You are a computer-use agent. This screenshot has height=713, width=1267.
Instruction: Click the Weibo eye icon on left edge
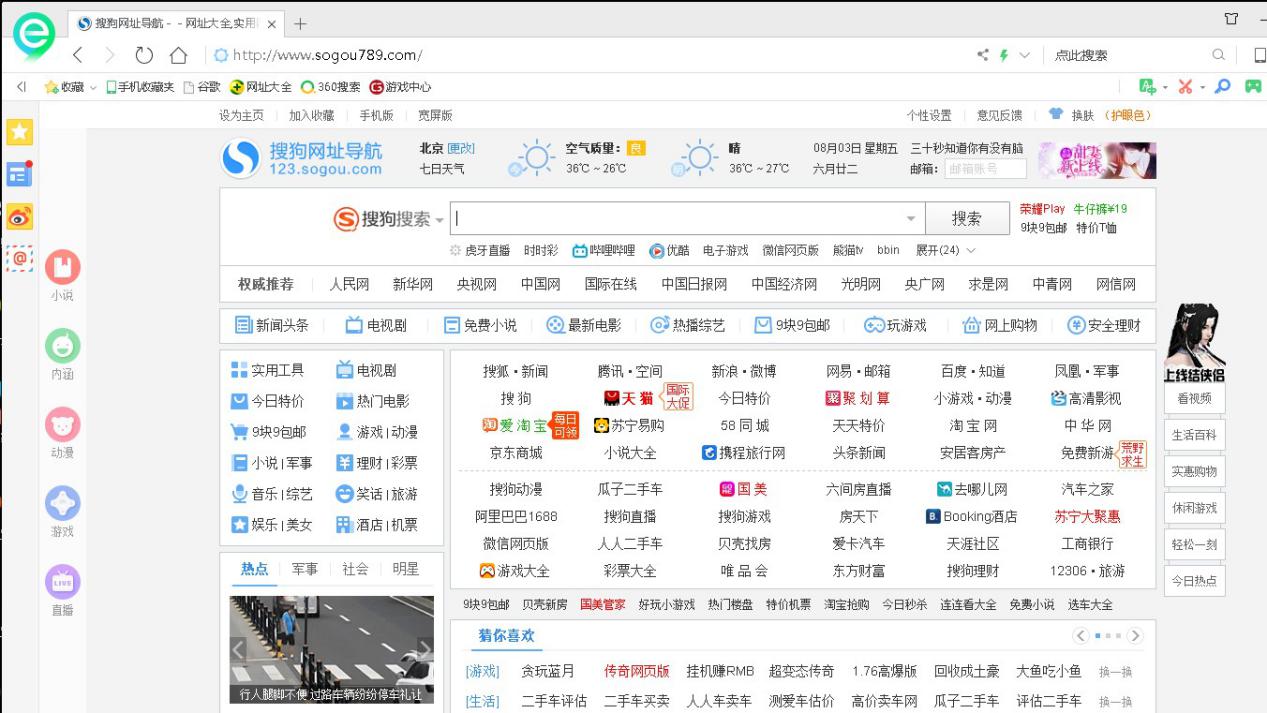(18, 216)
